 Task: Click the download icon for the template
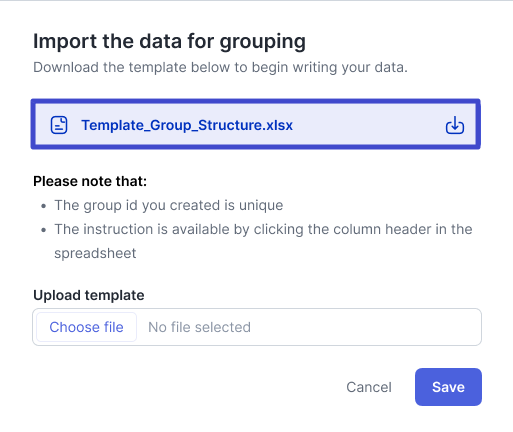click(455, 125)
